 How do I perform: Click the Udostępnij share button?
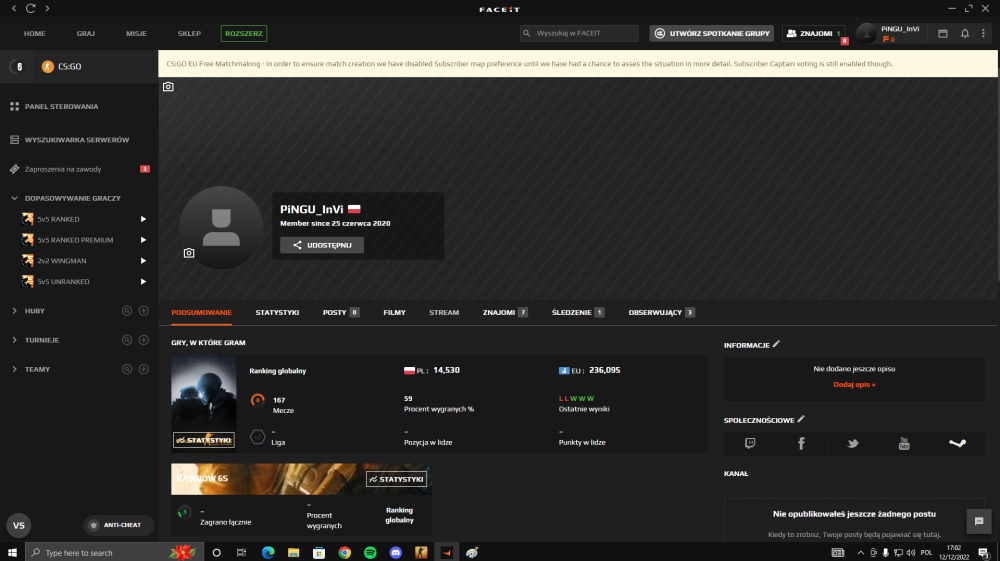(322, 245)
